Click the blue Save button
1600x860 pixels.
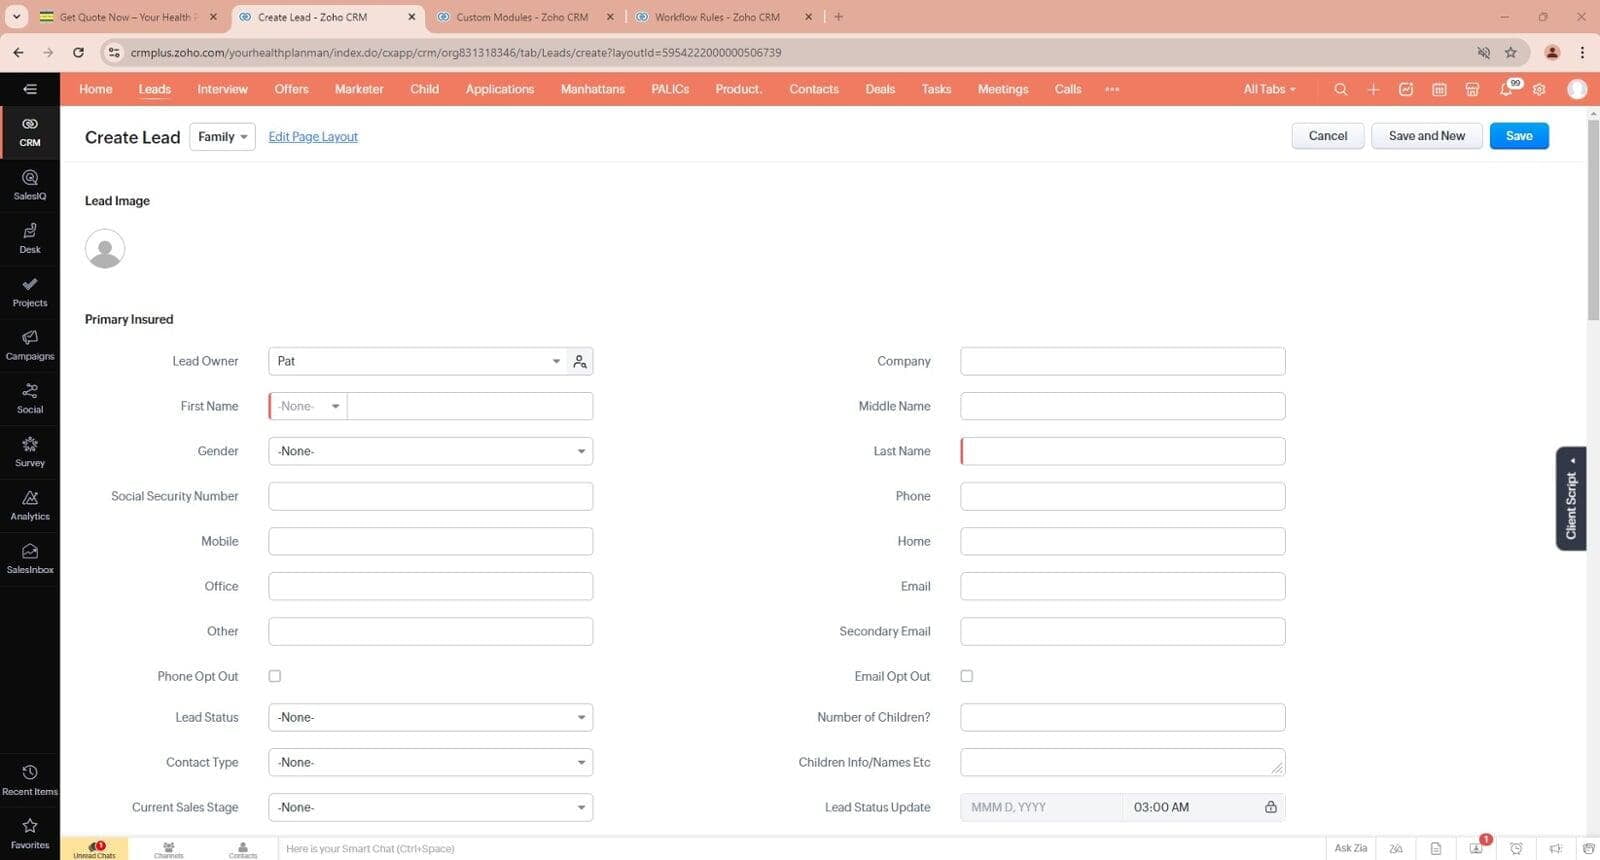click(1518, 136)
